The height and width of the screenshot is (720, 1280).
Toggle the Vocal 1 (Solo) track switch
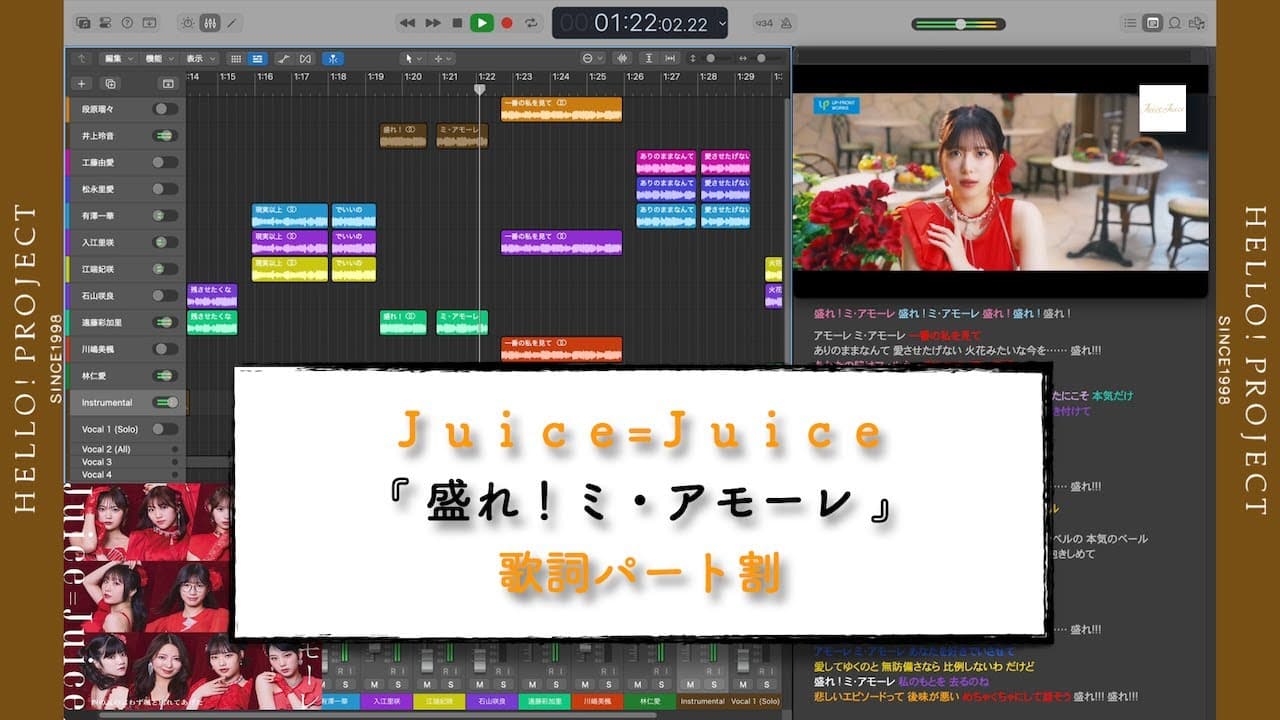pos(165,429)
